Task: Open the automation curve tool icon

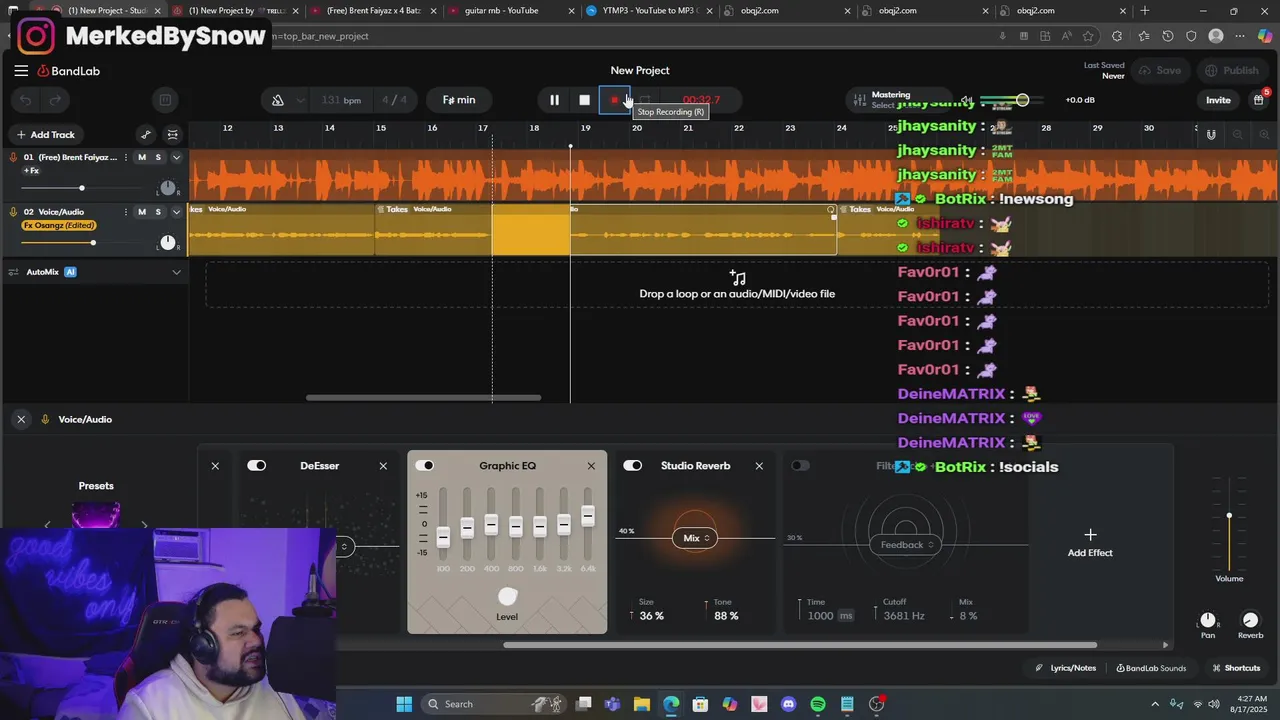Action: click(146, 135)
